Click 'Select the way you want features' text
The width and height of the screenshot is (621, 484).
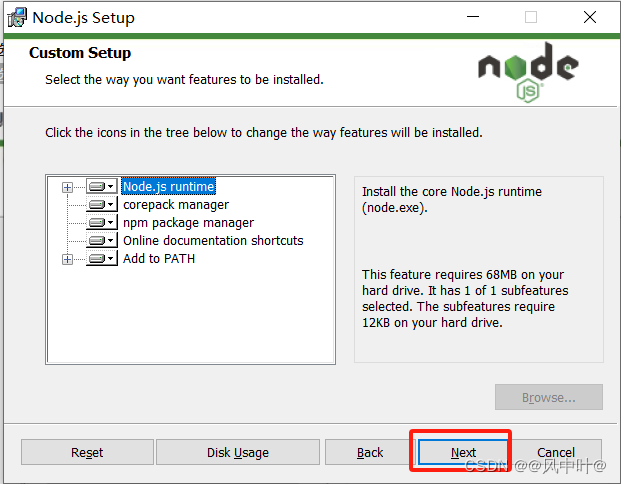coord(184,80)
